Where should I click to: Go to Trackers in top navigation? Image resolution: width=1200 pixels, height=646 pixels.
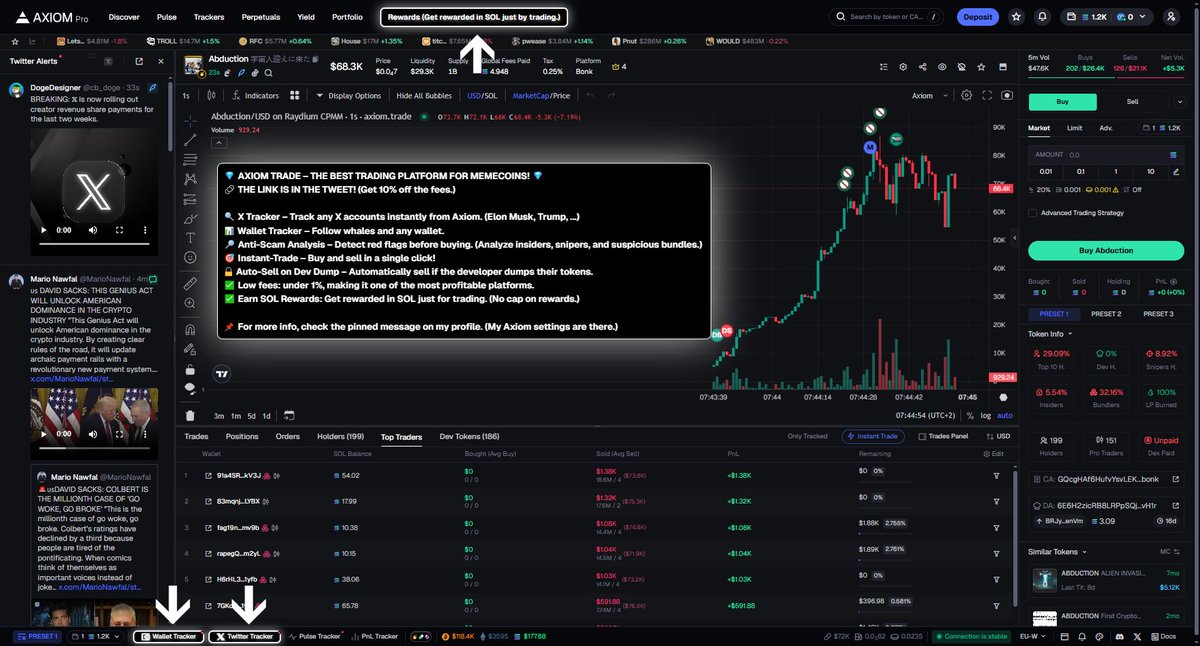coord(209,17)
